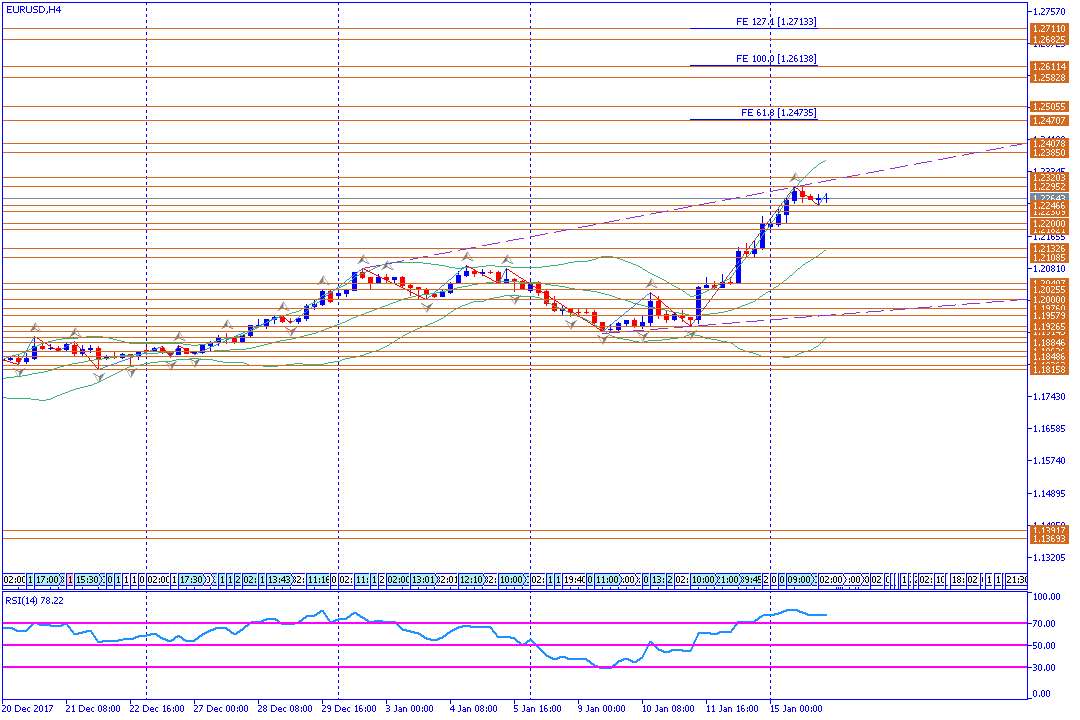
Task: Click the 1.27570 price scale value
Action: click(x=1049, y=12)
